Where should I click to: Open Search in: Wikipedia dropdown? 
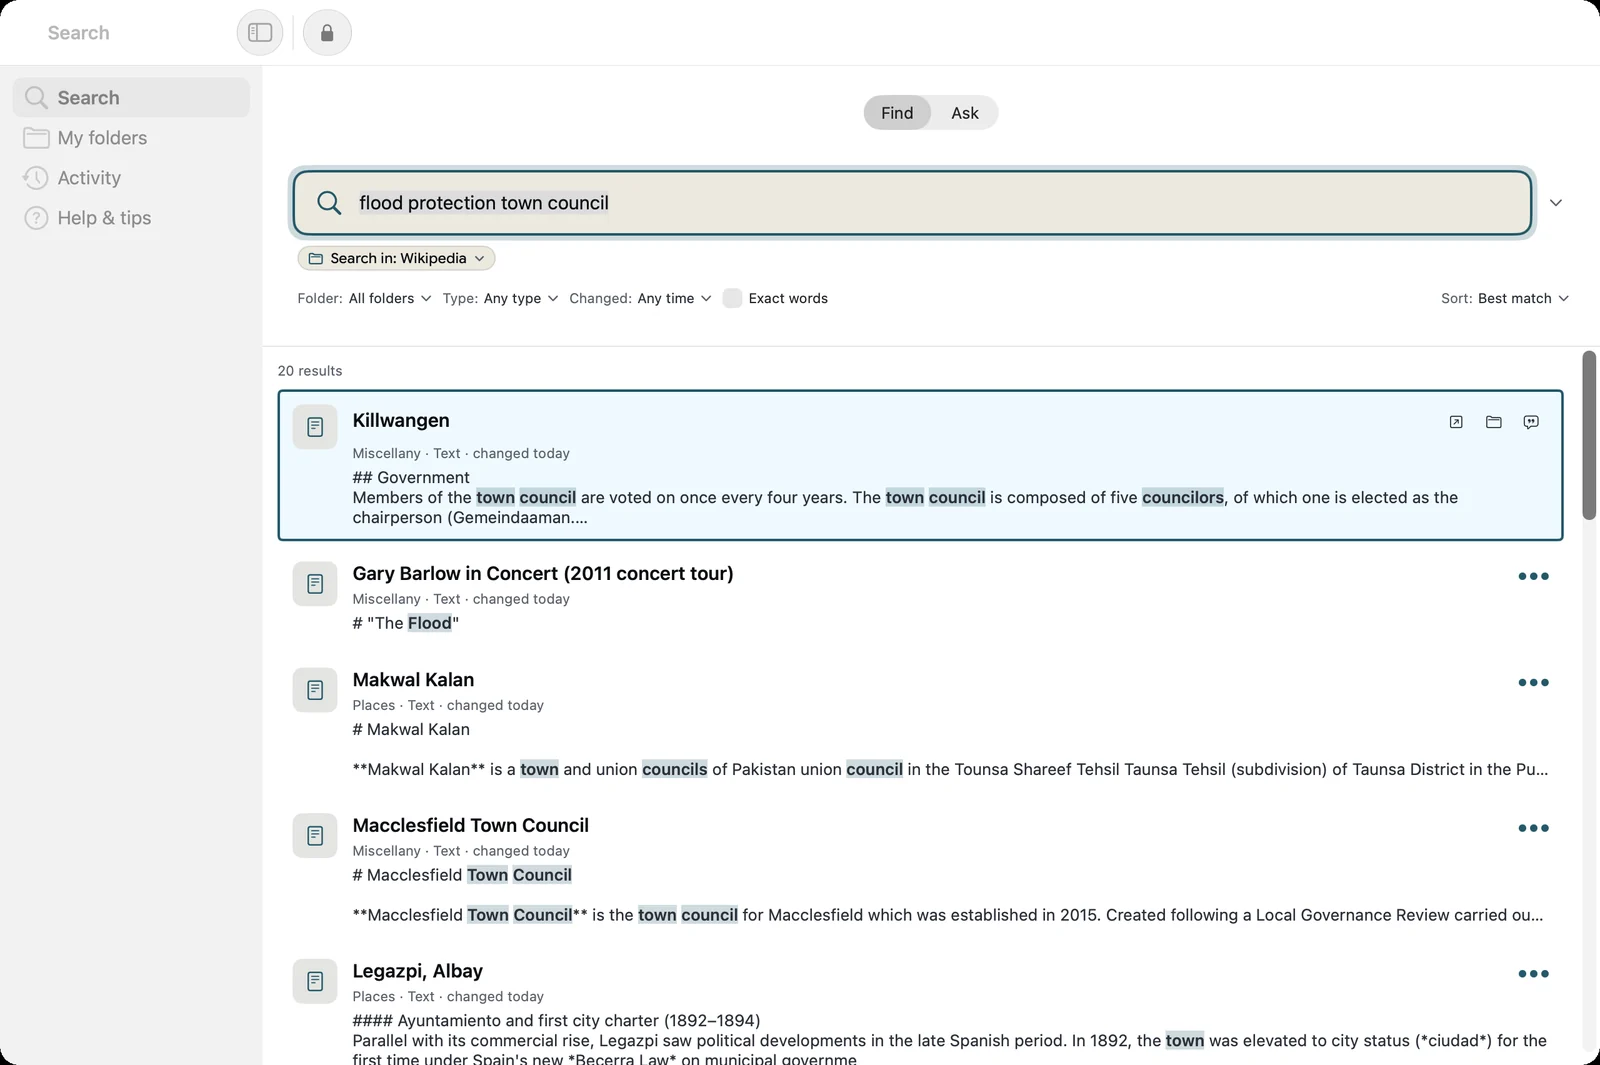pos(396,258)
